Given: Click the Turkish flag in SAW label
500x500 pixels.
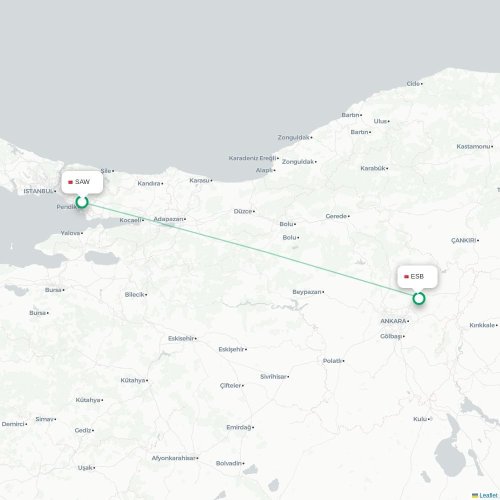Looking at the screenshot, I should (x=70, y=182).
